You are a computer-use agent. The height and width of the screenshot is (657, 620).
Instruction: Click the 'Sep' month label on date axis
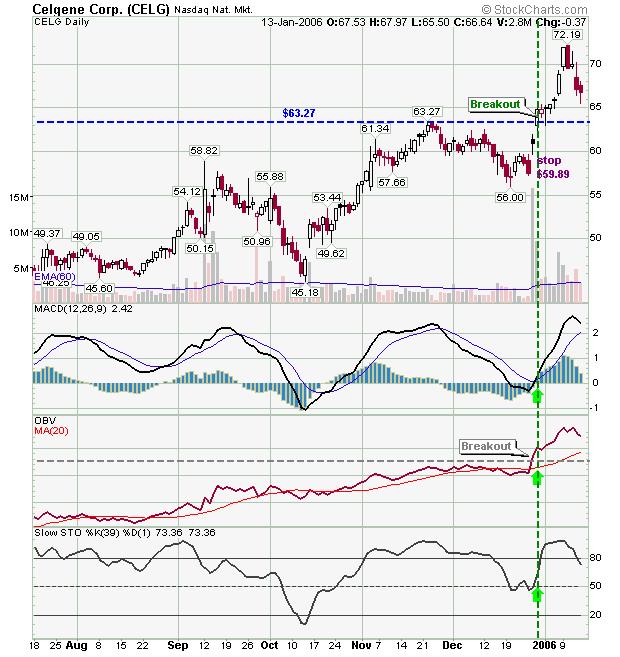[x=178, y=645]
